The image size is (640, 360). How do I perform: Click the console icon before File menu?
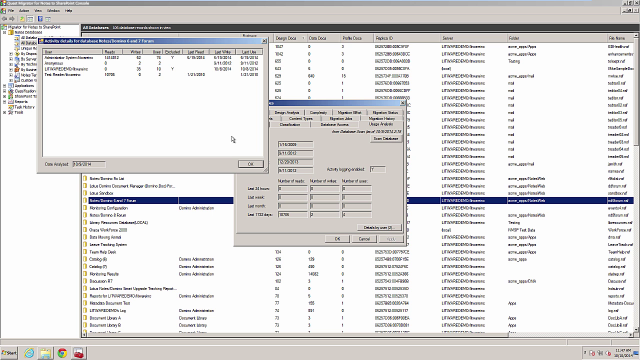coord(3,11)
